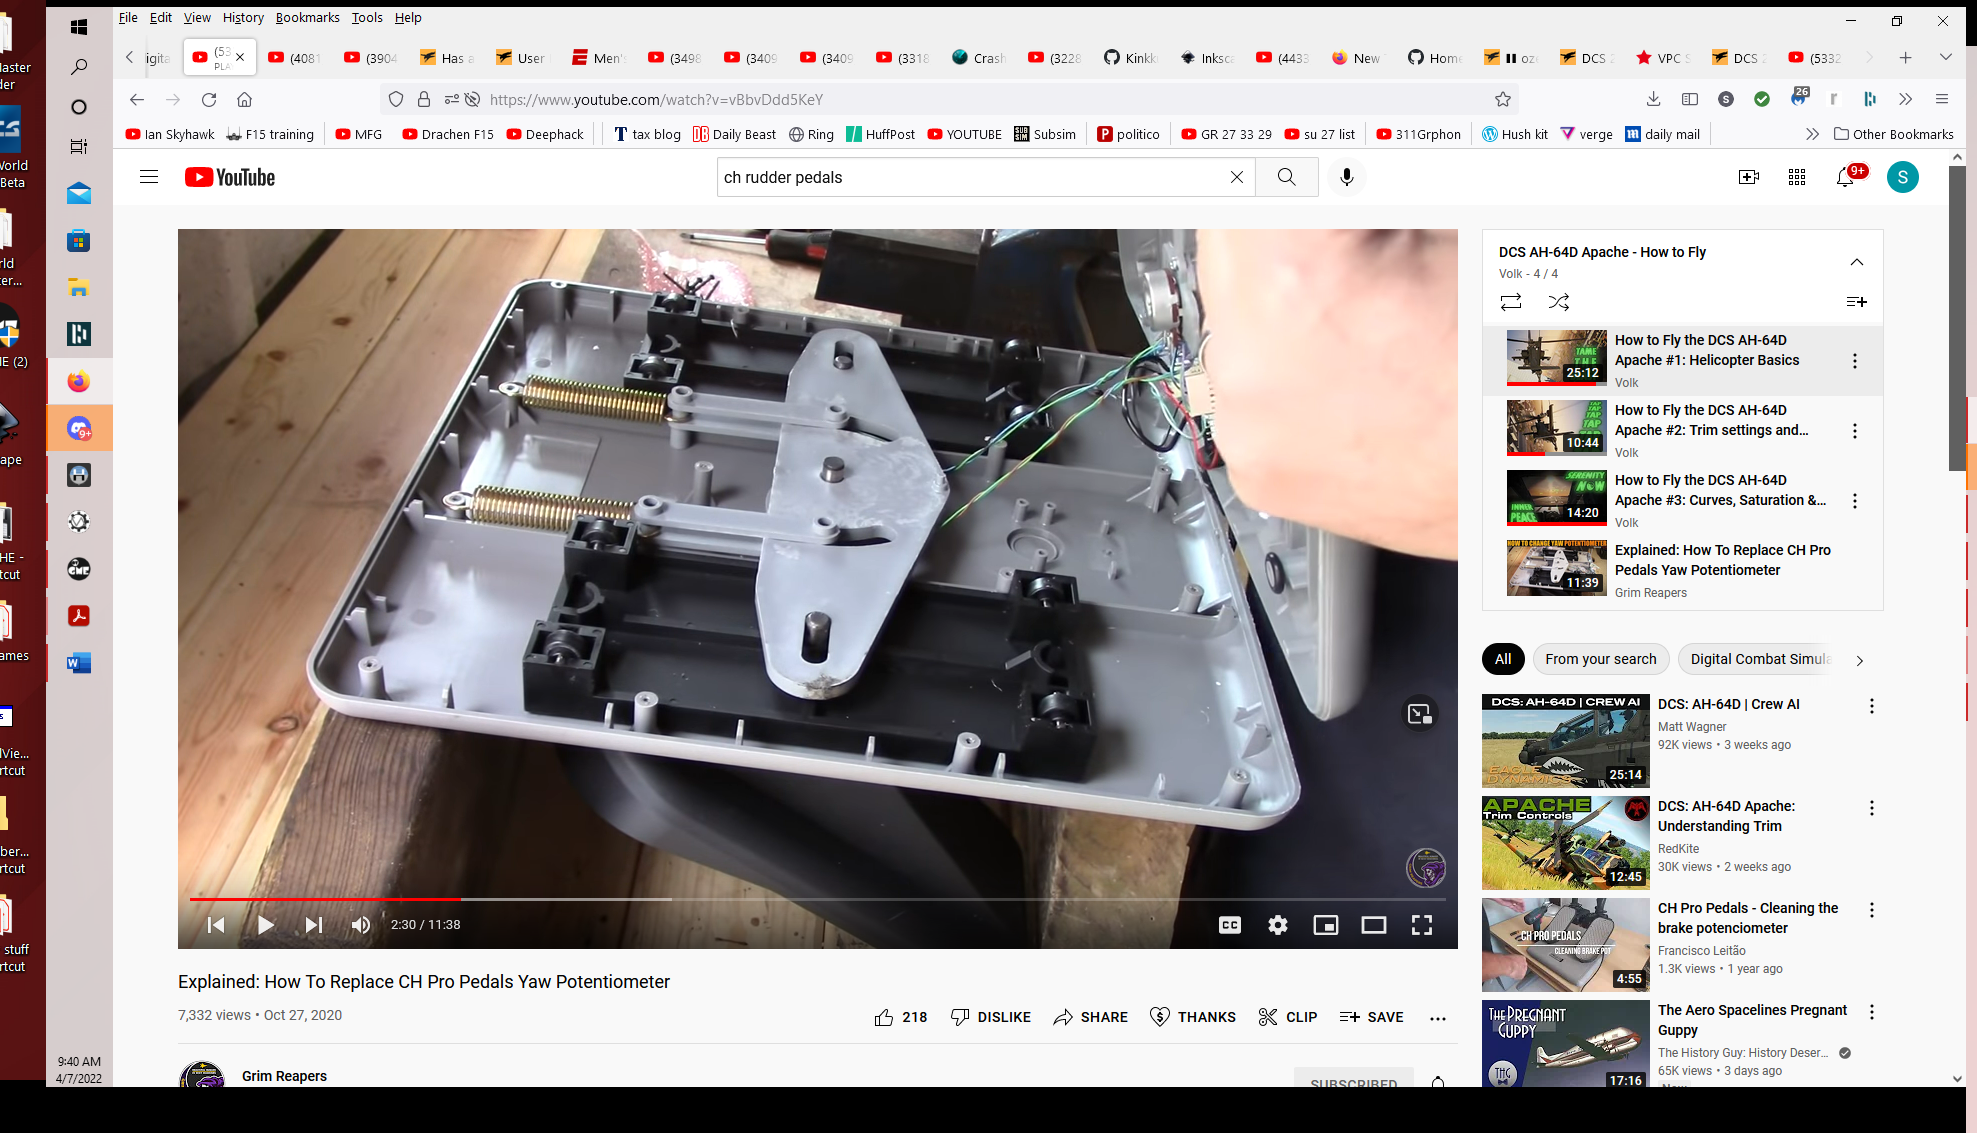This screenshot has height=1133, width=1977.
Task: Open the Tools menu
Action: [367, 17]
